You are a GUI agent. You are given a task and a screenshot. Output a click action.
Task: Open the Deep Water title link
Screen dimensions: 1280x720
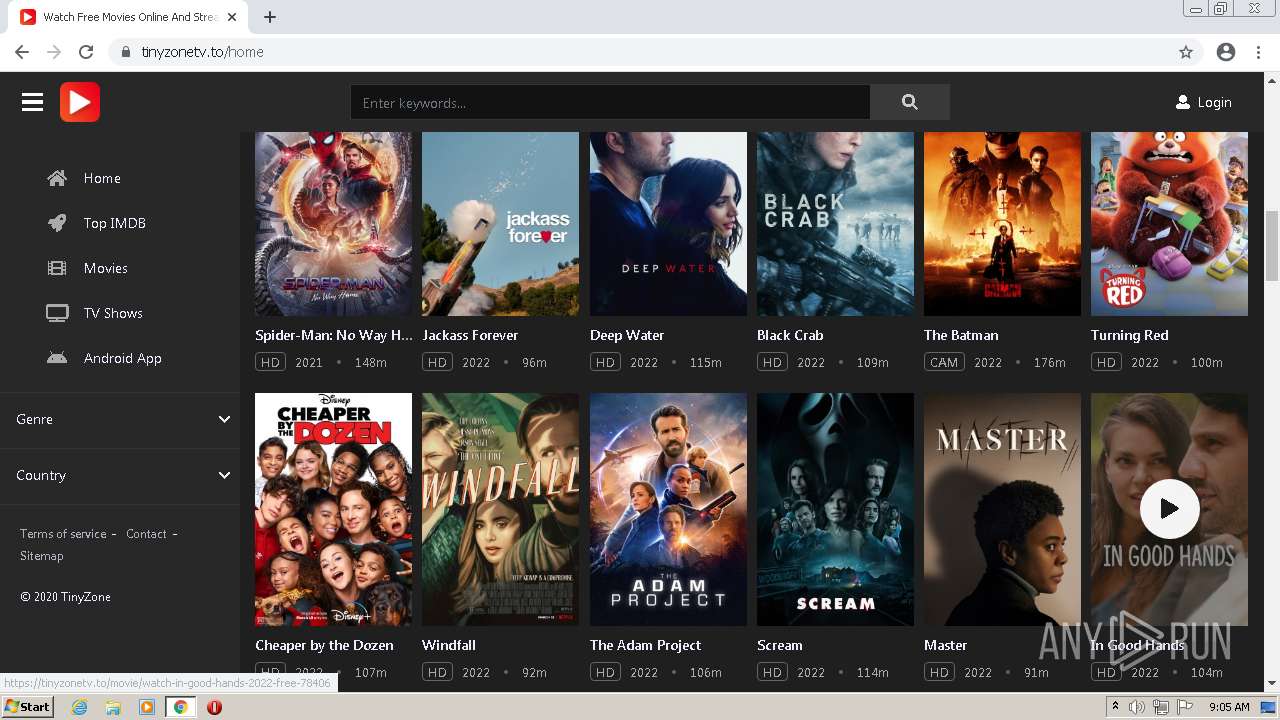[x=627, y=335]
